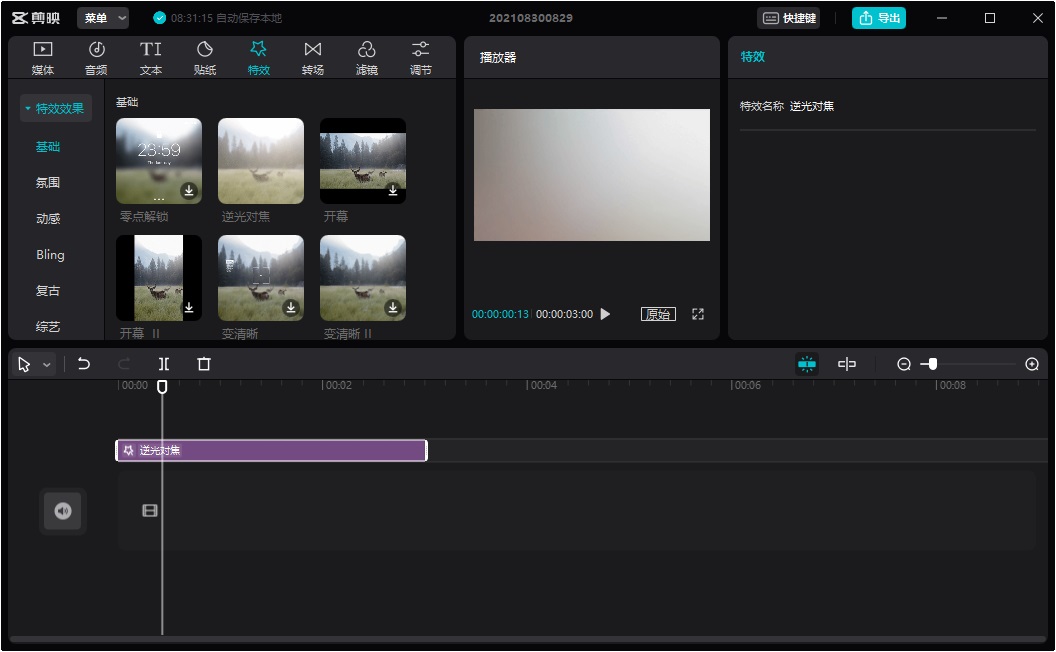Image resolution: width=1056 pixels, height=652 pixels.
Task: Open fullscreen preview in player
Action: point(698,314)
